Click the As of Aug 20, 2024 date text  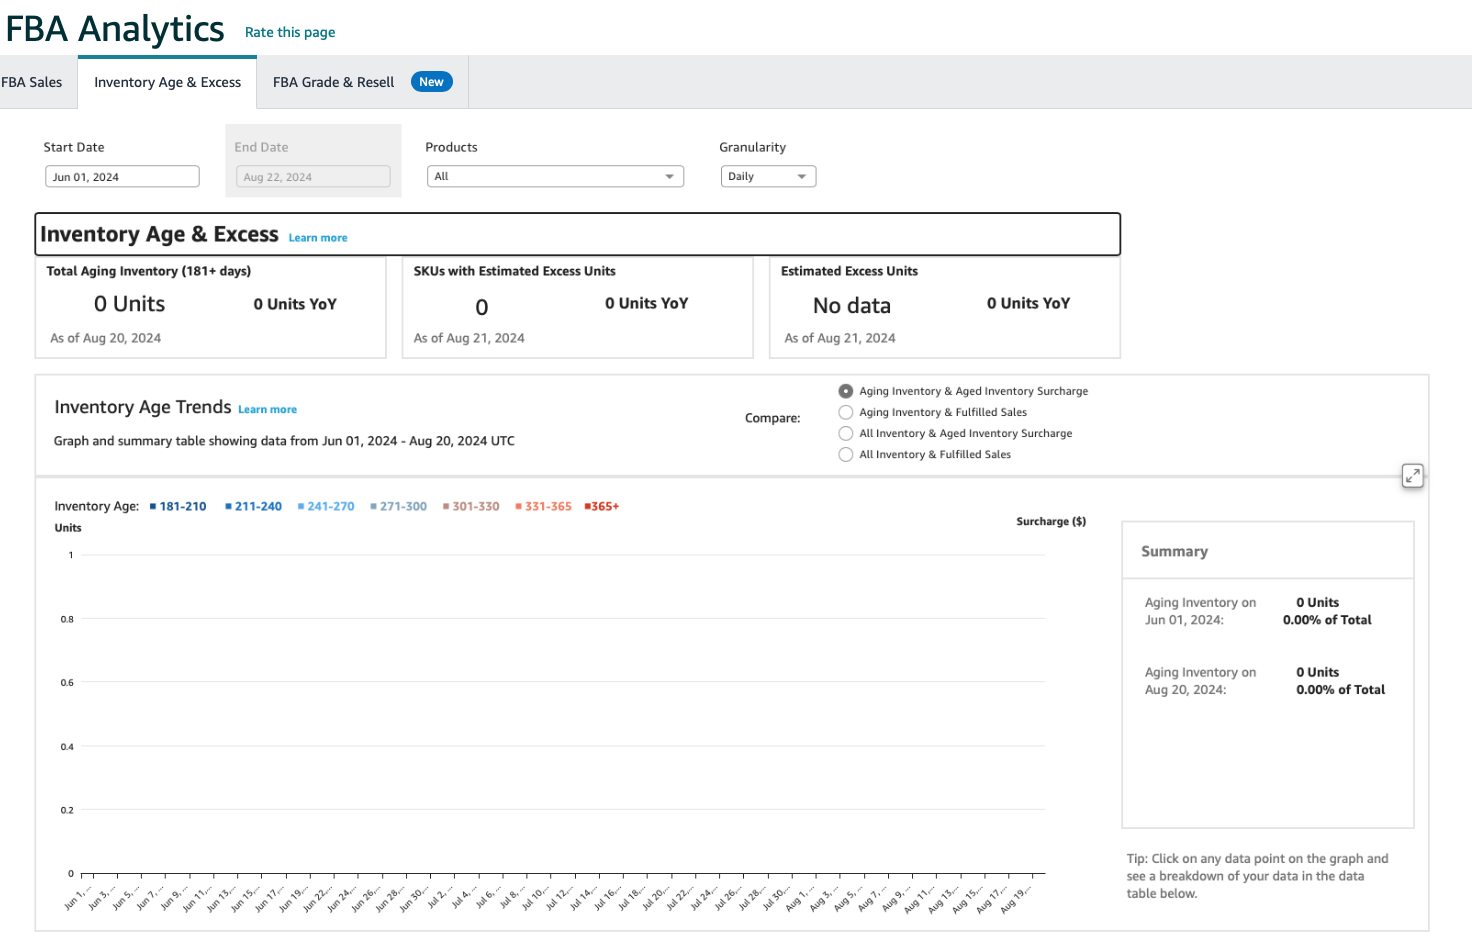[x=105, y=338]
